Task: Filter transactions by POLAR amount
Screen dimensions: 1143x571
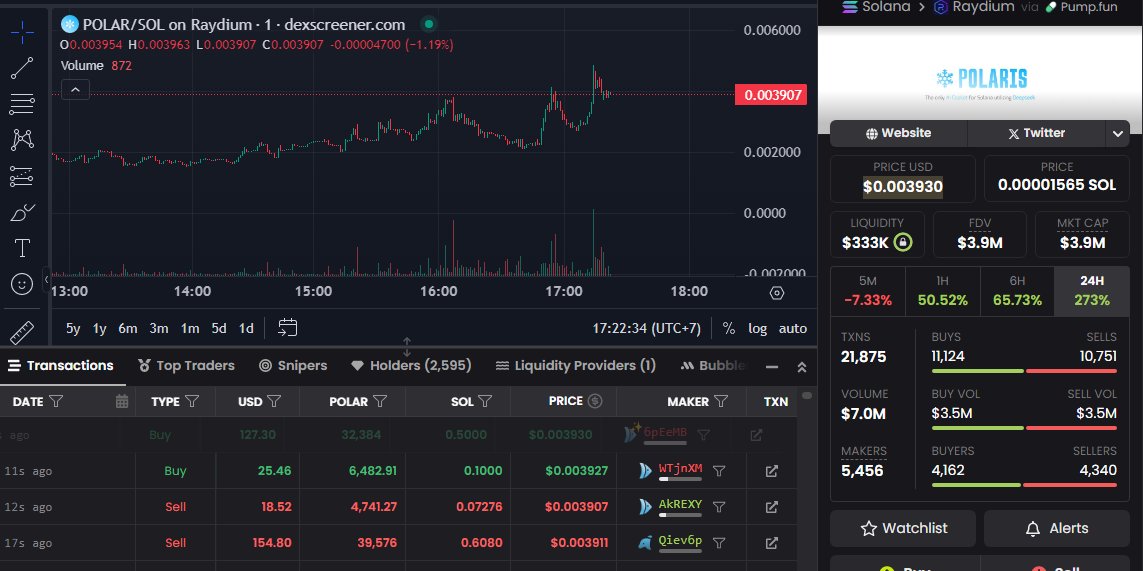Action: [x=380, y=401]
